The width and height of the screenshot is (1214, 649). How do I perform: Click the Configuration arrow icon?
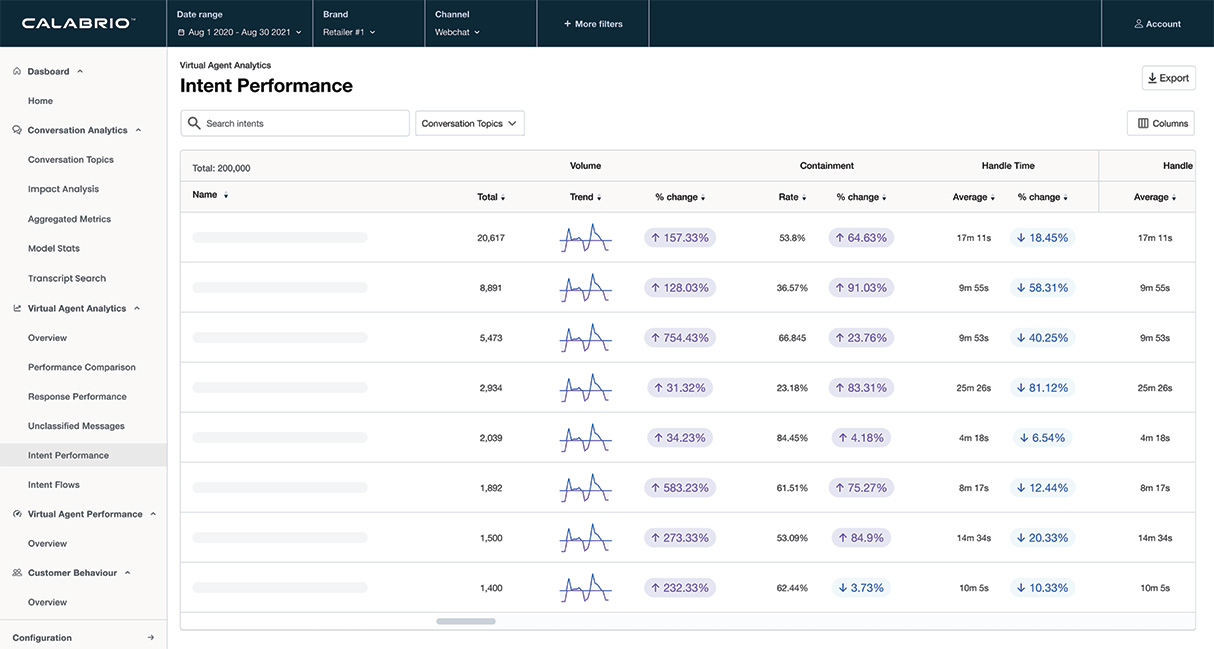point(150,638)
